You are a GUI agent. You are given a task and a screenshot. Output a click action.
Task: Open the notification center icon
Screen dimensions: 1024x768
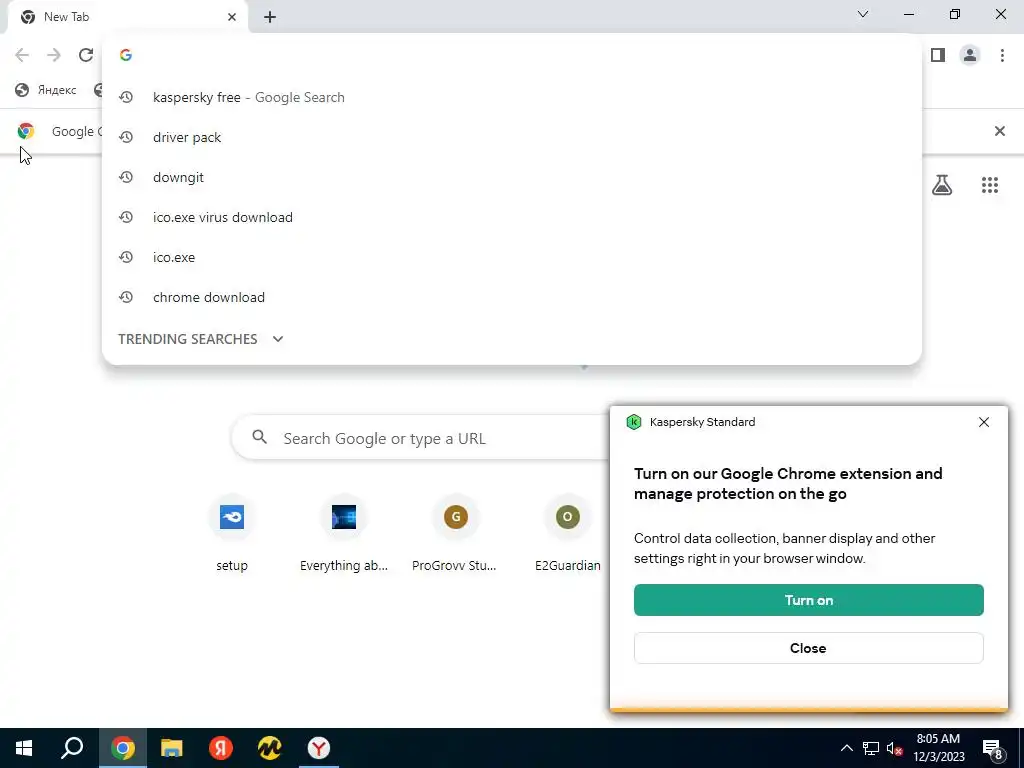coord(993,748)
